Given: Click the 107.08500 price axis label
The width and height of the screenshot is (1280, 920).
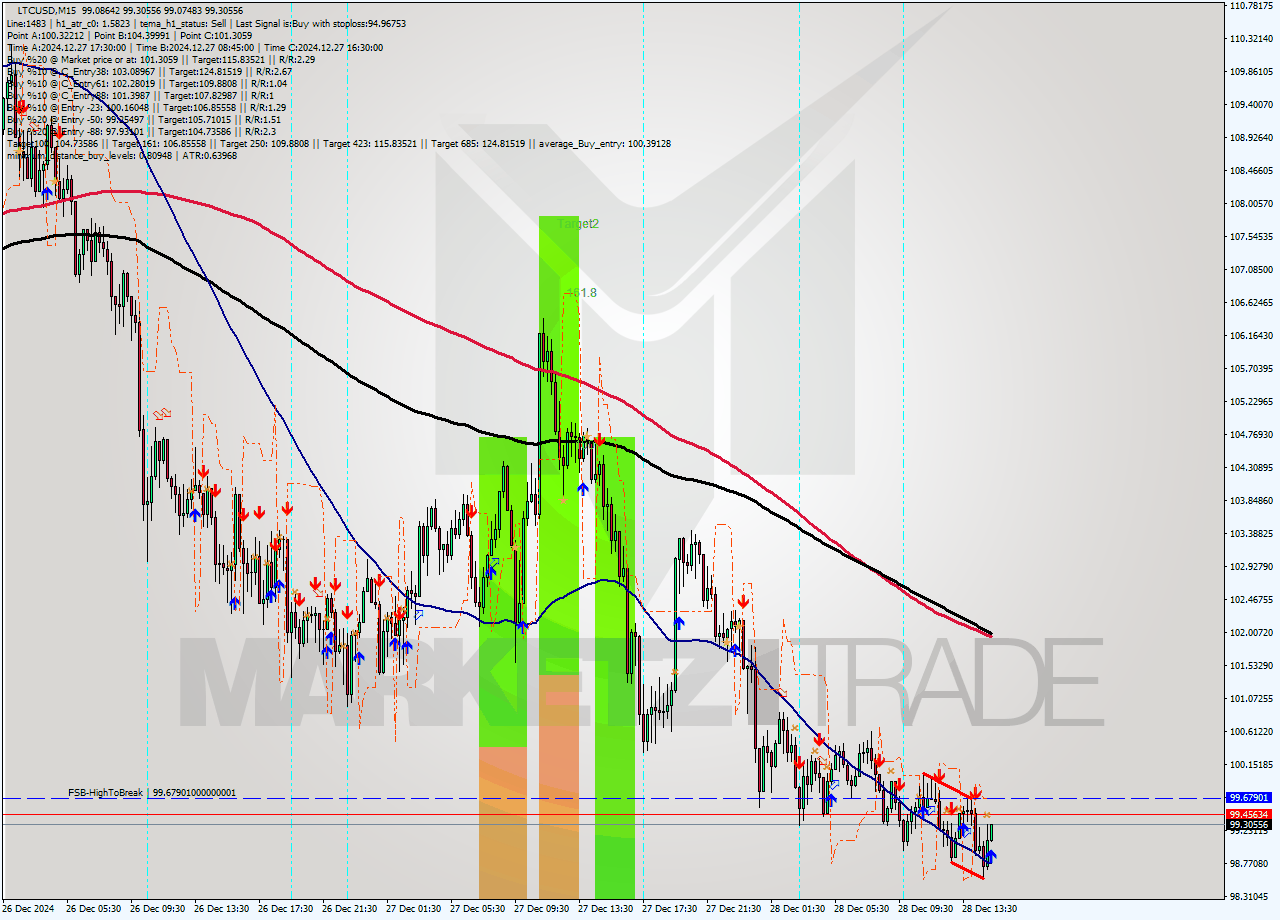Looking at the screenshot, I should pyautogui.click(x=1251, y=269).
